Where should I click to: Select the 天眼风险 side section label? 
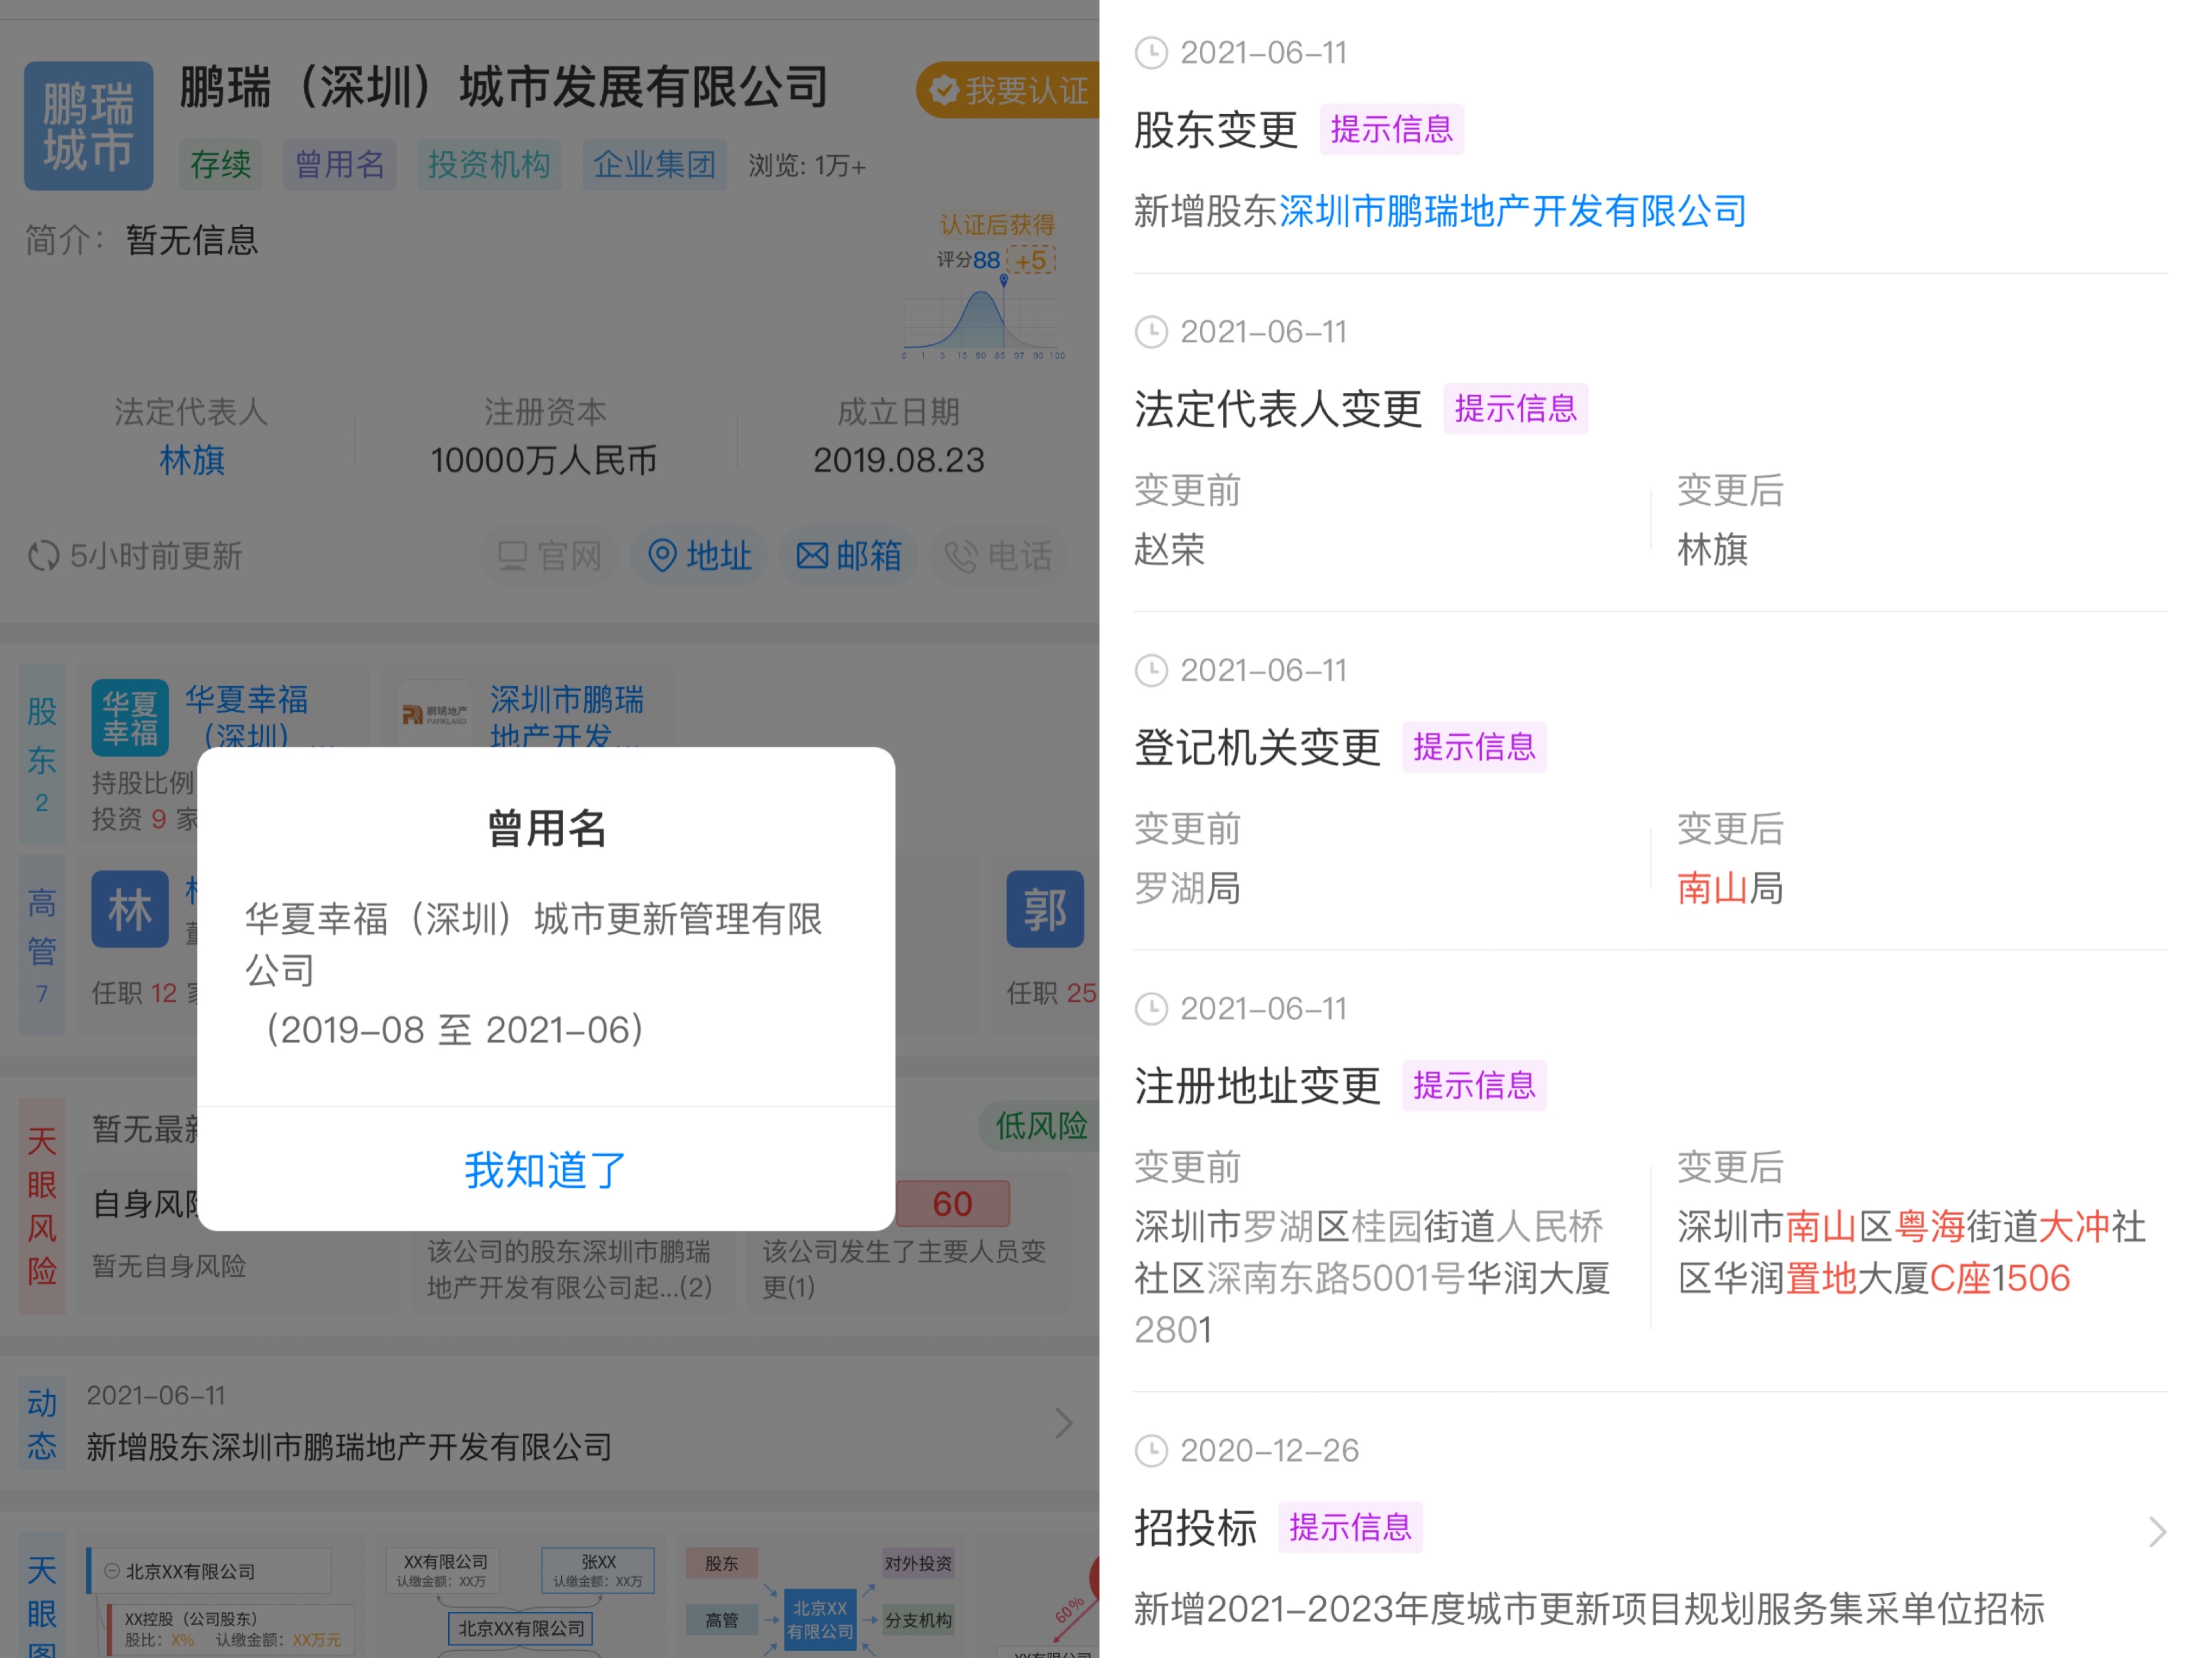[42, 1205]
